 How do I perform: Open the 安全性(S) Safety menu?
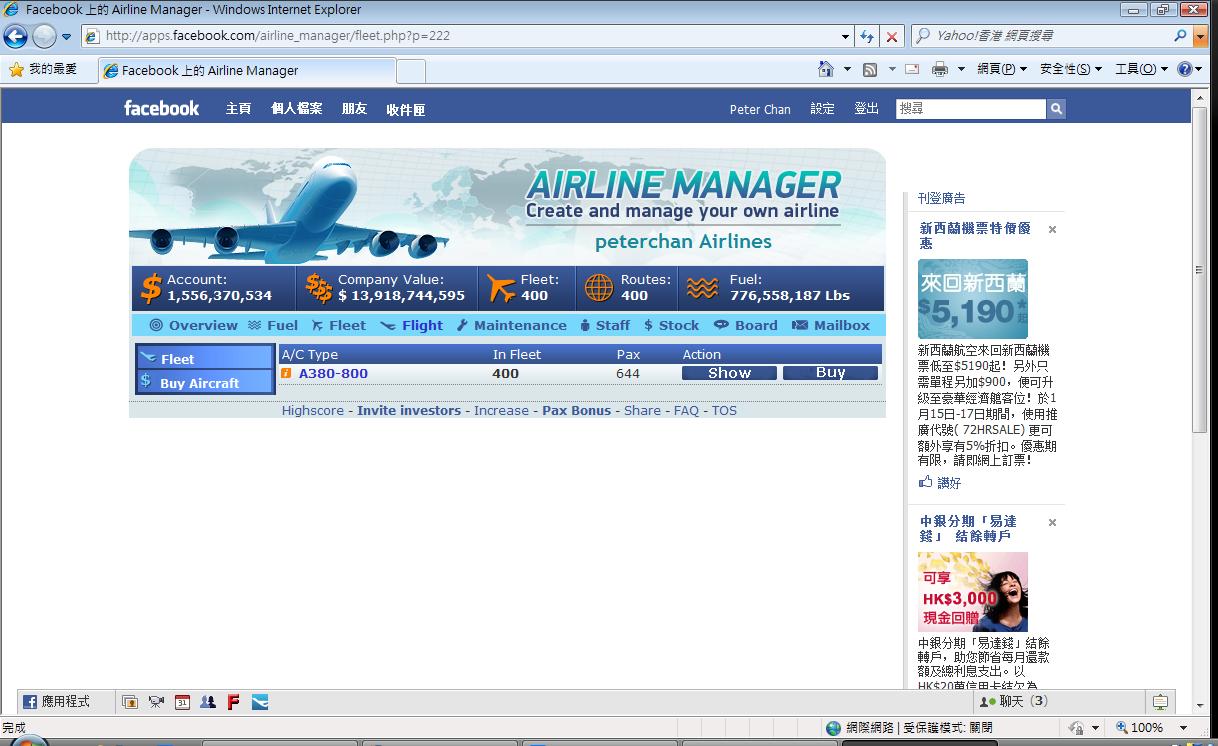[1071, 69]
